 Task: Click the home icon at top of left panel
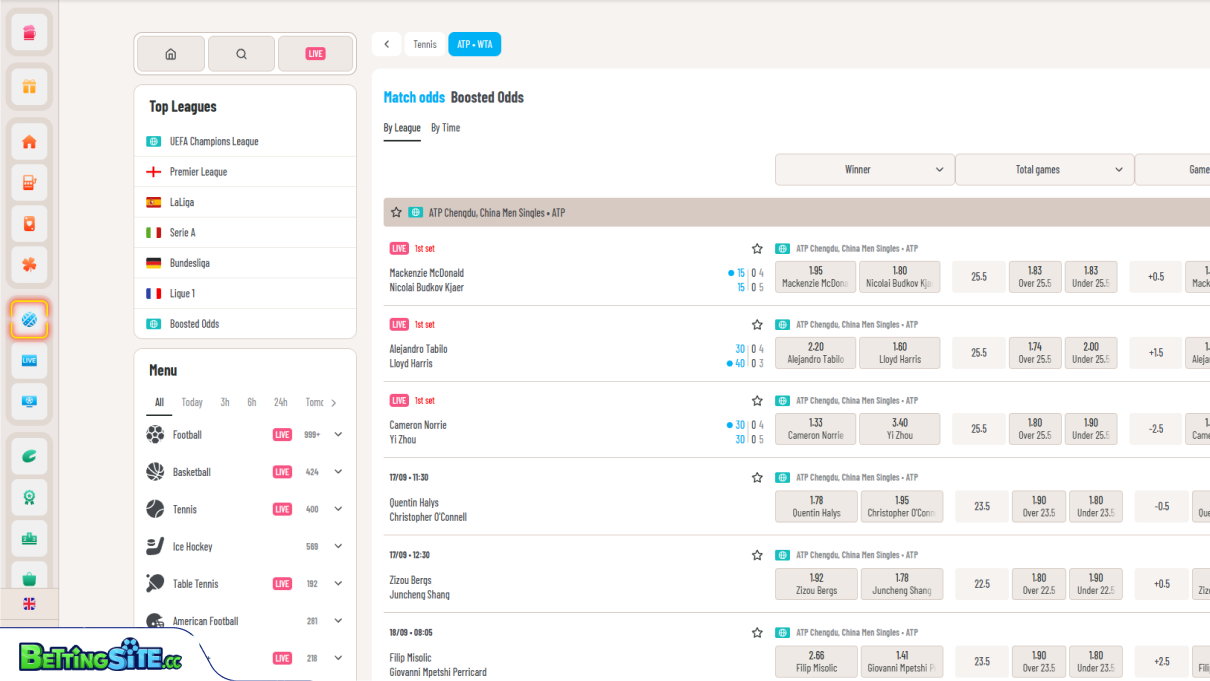[x=170, y=53]
